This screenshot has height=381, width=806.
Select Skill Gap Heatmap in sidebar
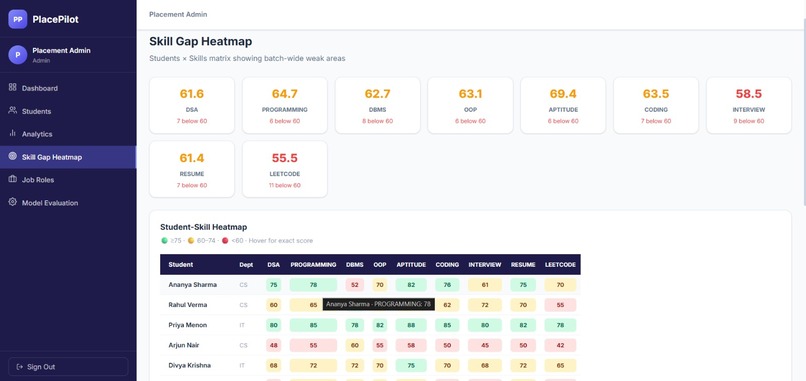(x=68, y=157)
